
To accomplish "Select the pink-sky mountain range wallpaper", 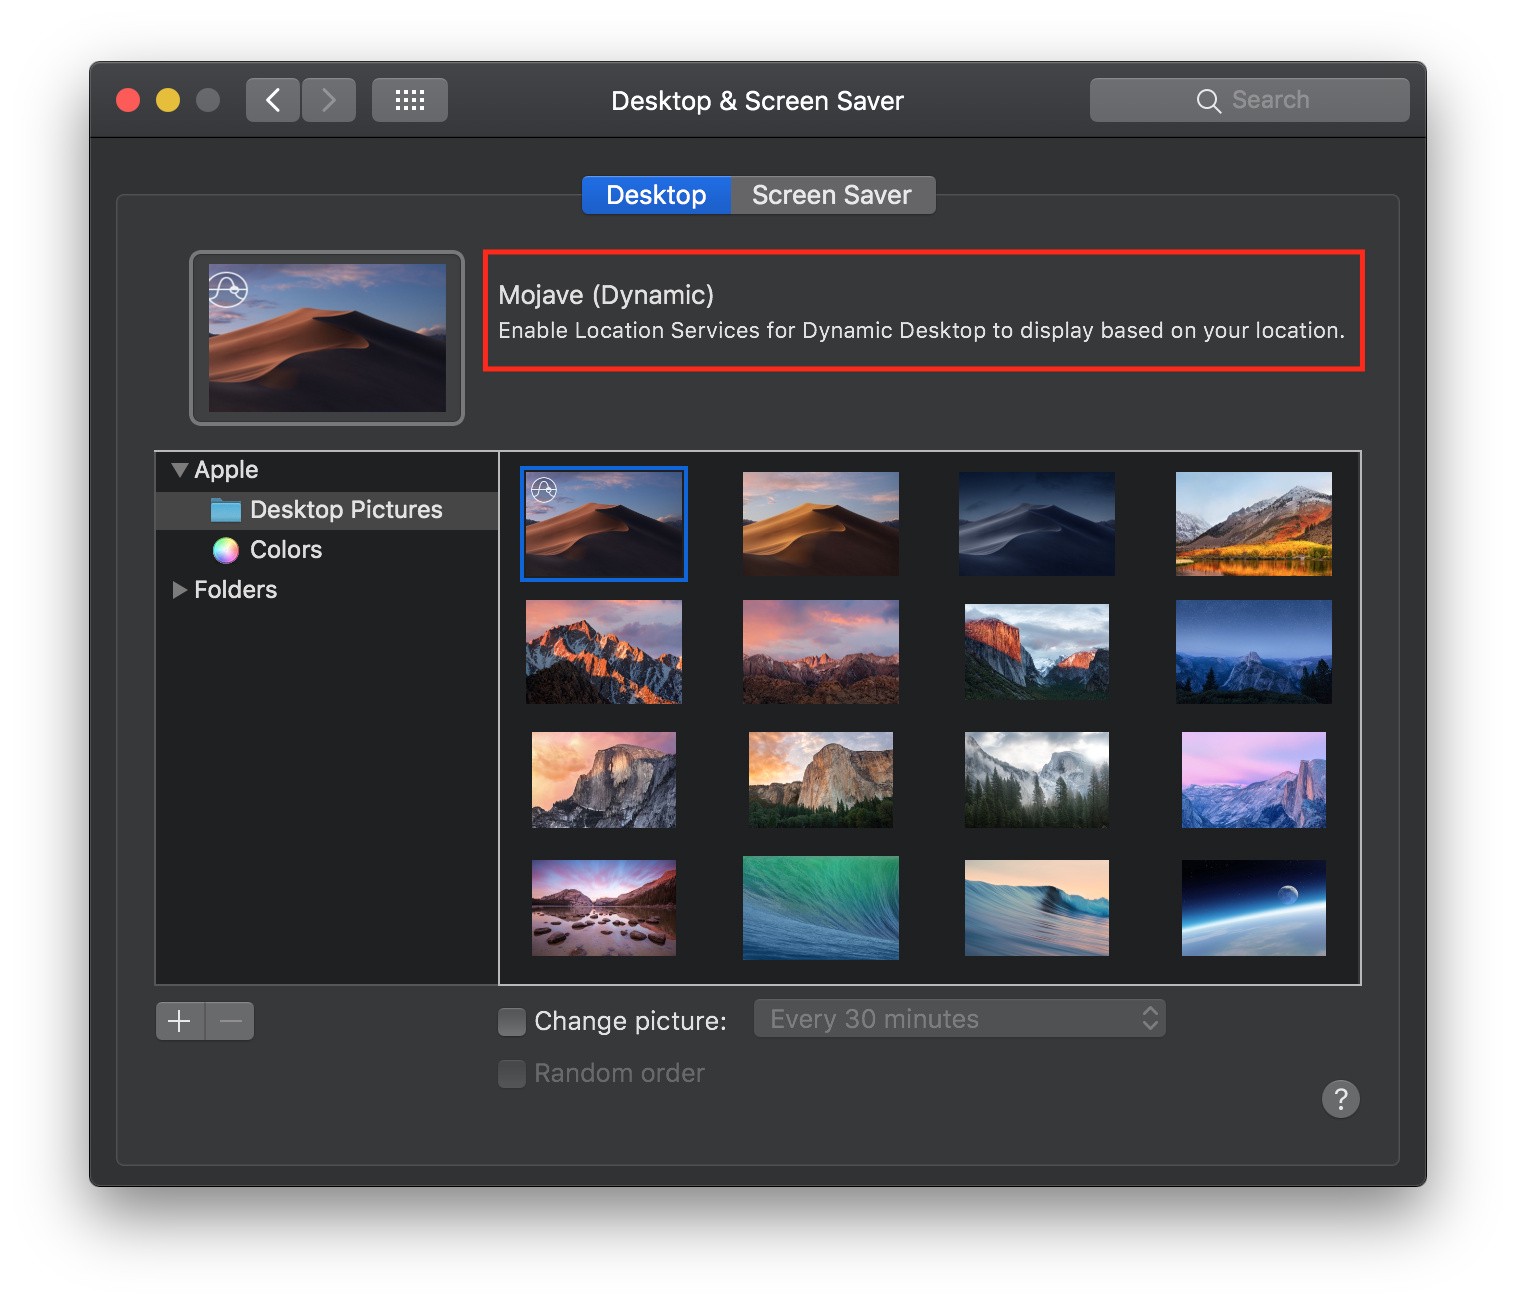I will pos(821,652).
